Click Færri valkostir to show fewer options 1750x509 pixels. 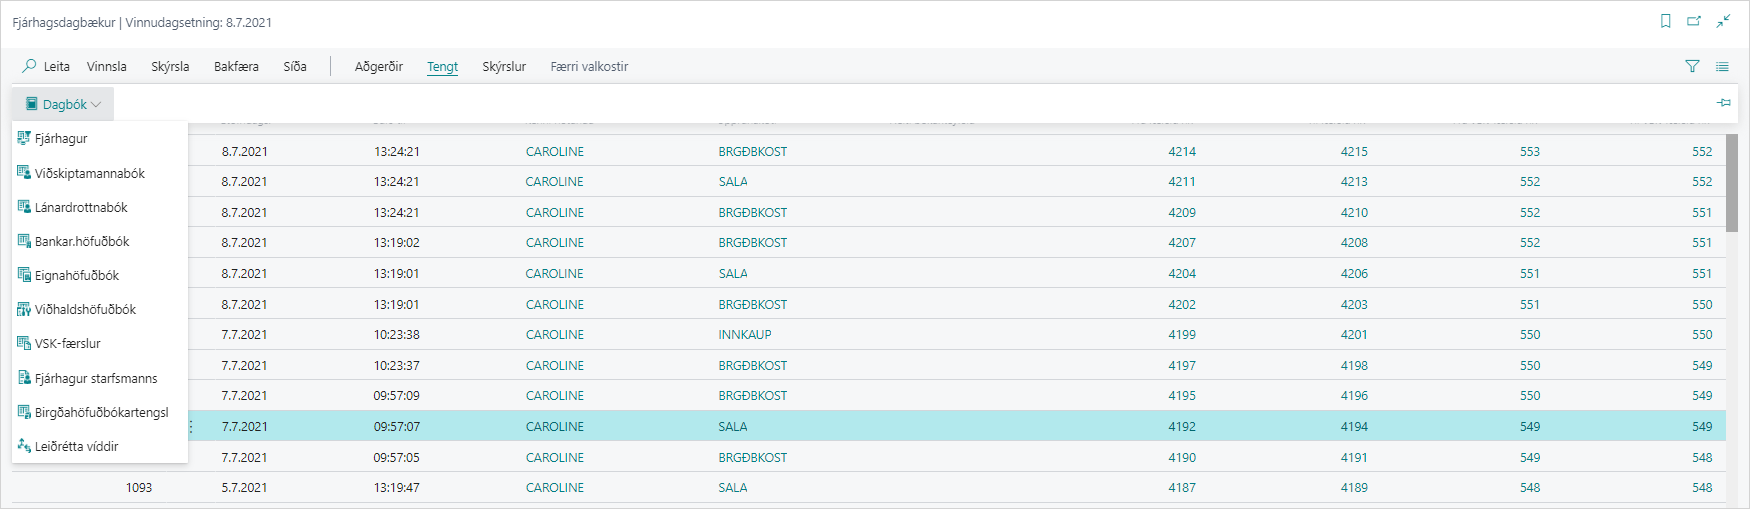[589, 67]
